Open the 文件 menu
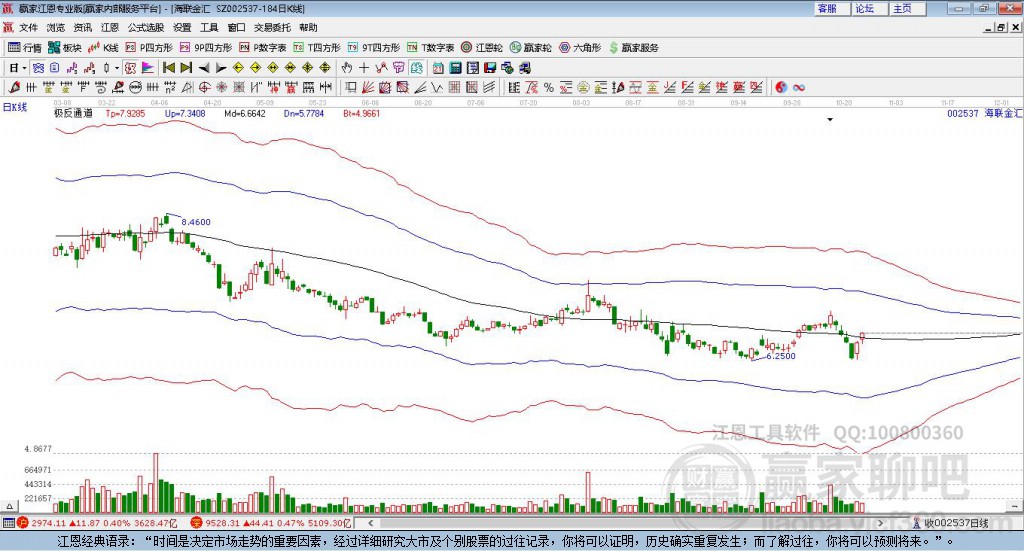1024x551 pixels. coord(29,27)
